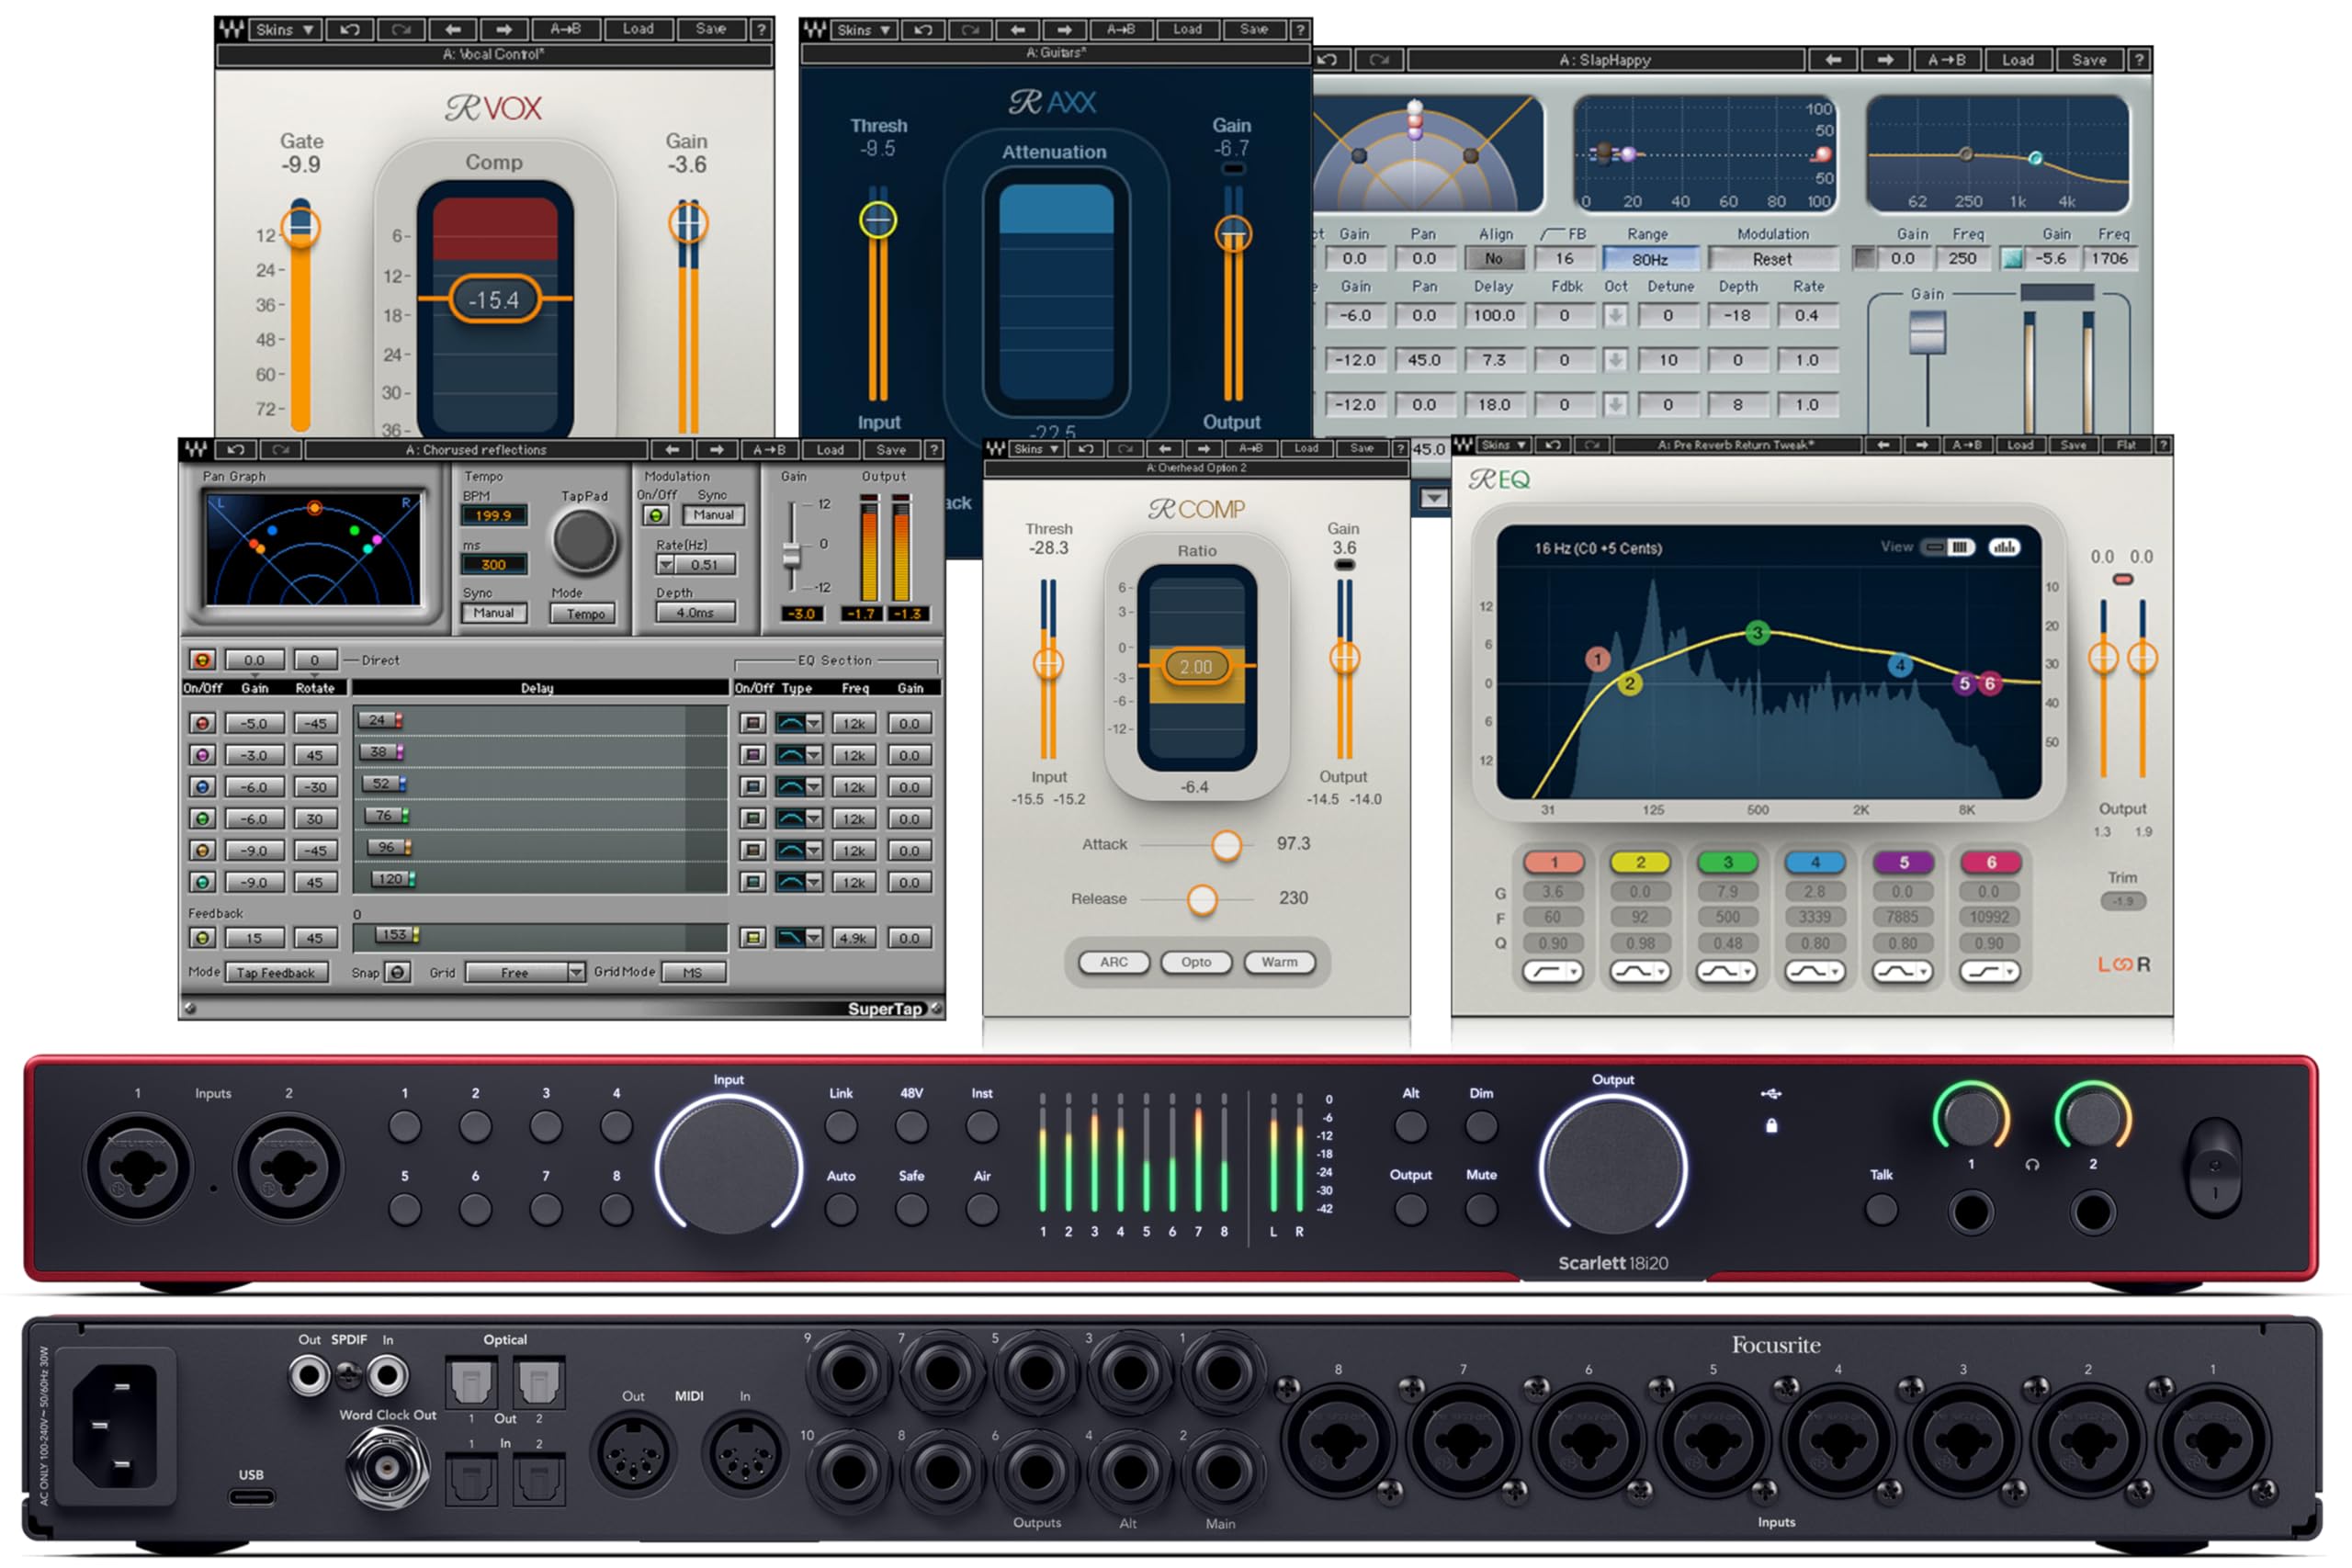Toggle the Direct channel LED in SuperTap
Screen dimensions: 2352x1568
coord(204,659)
